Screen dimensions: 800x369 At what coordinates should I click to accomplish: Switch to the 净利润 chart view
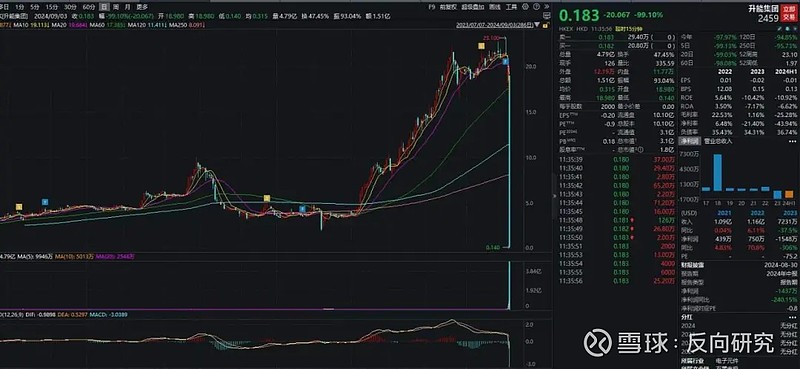point(689,141)
